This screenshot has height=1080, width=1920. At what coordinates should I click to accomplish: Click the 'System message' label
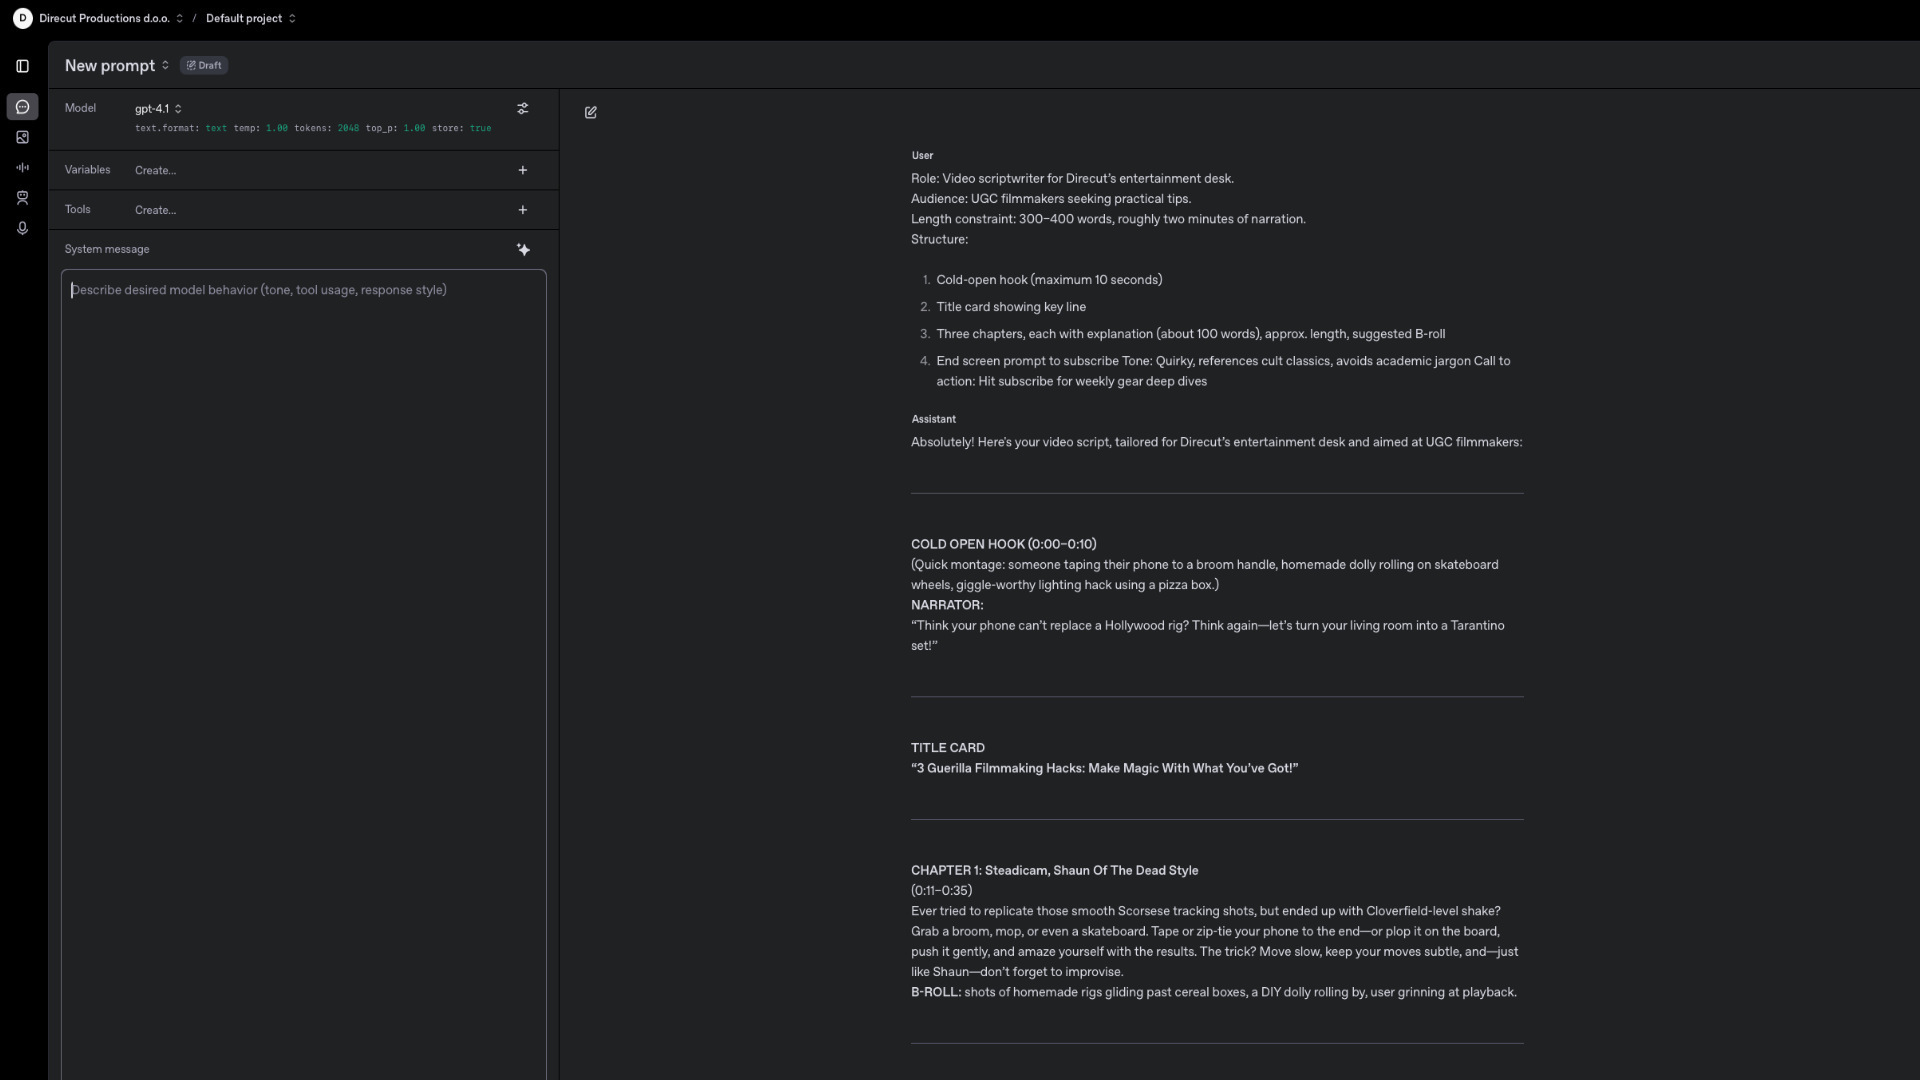point(107,249)
